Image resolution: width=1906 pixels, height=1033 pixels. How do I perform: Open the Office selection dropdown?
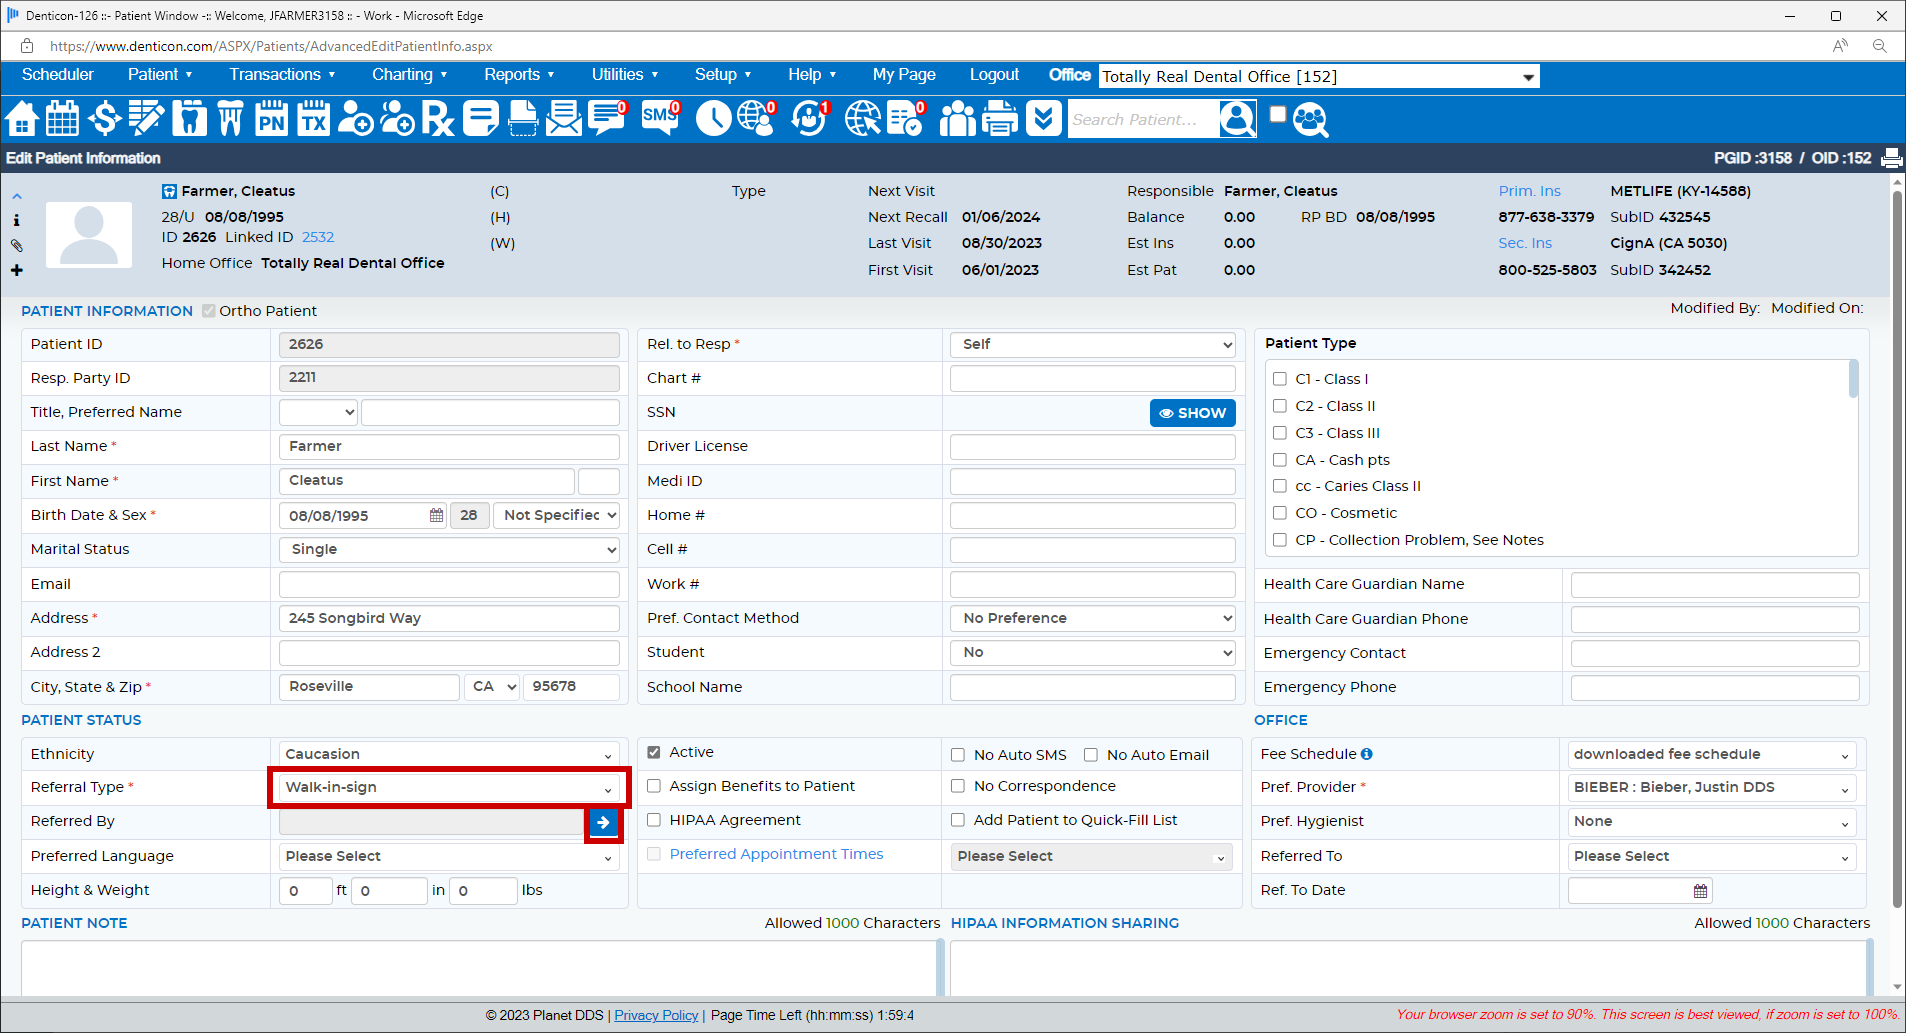click(1319, 77)
